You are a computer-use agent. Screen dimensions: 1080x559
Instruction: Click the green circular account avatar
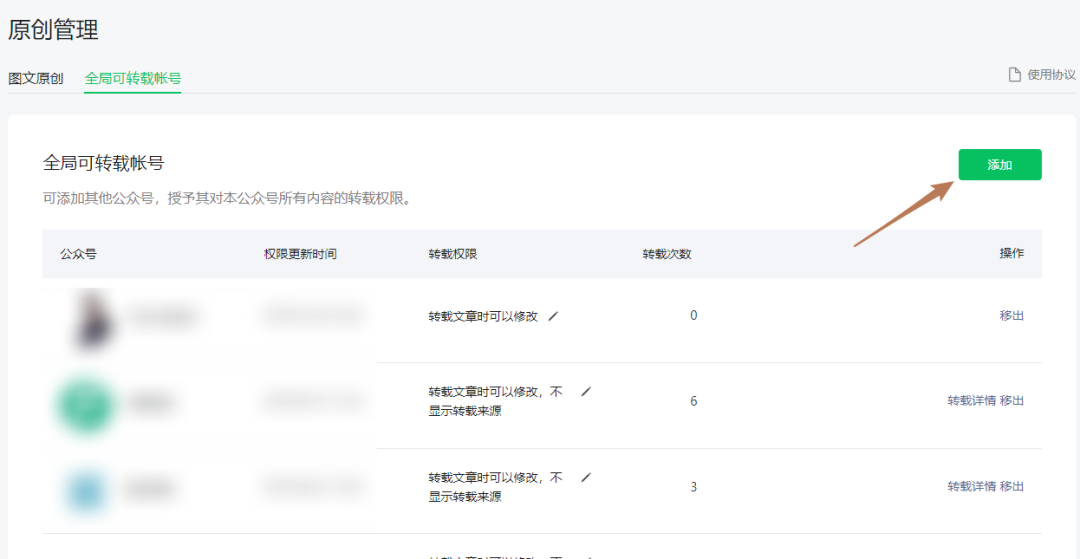click(84, 403)
